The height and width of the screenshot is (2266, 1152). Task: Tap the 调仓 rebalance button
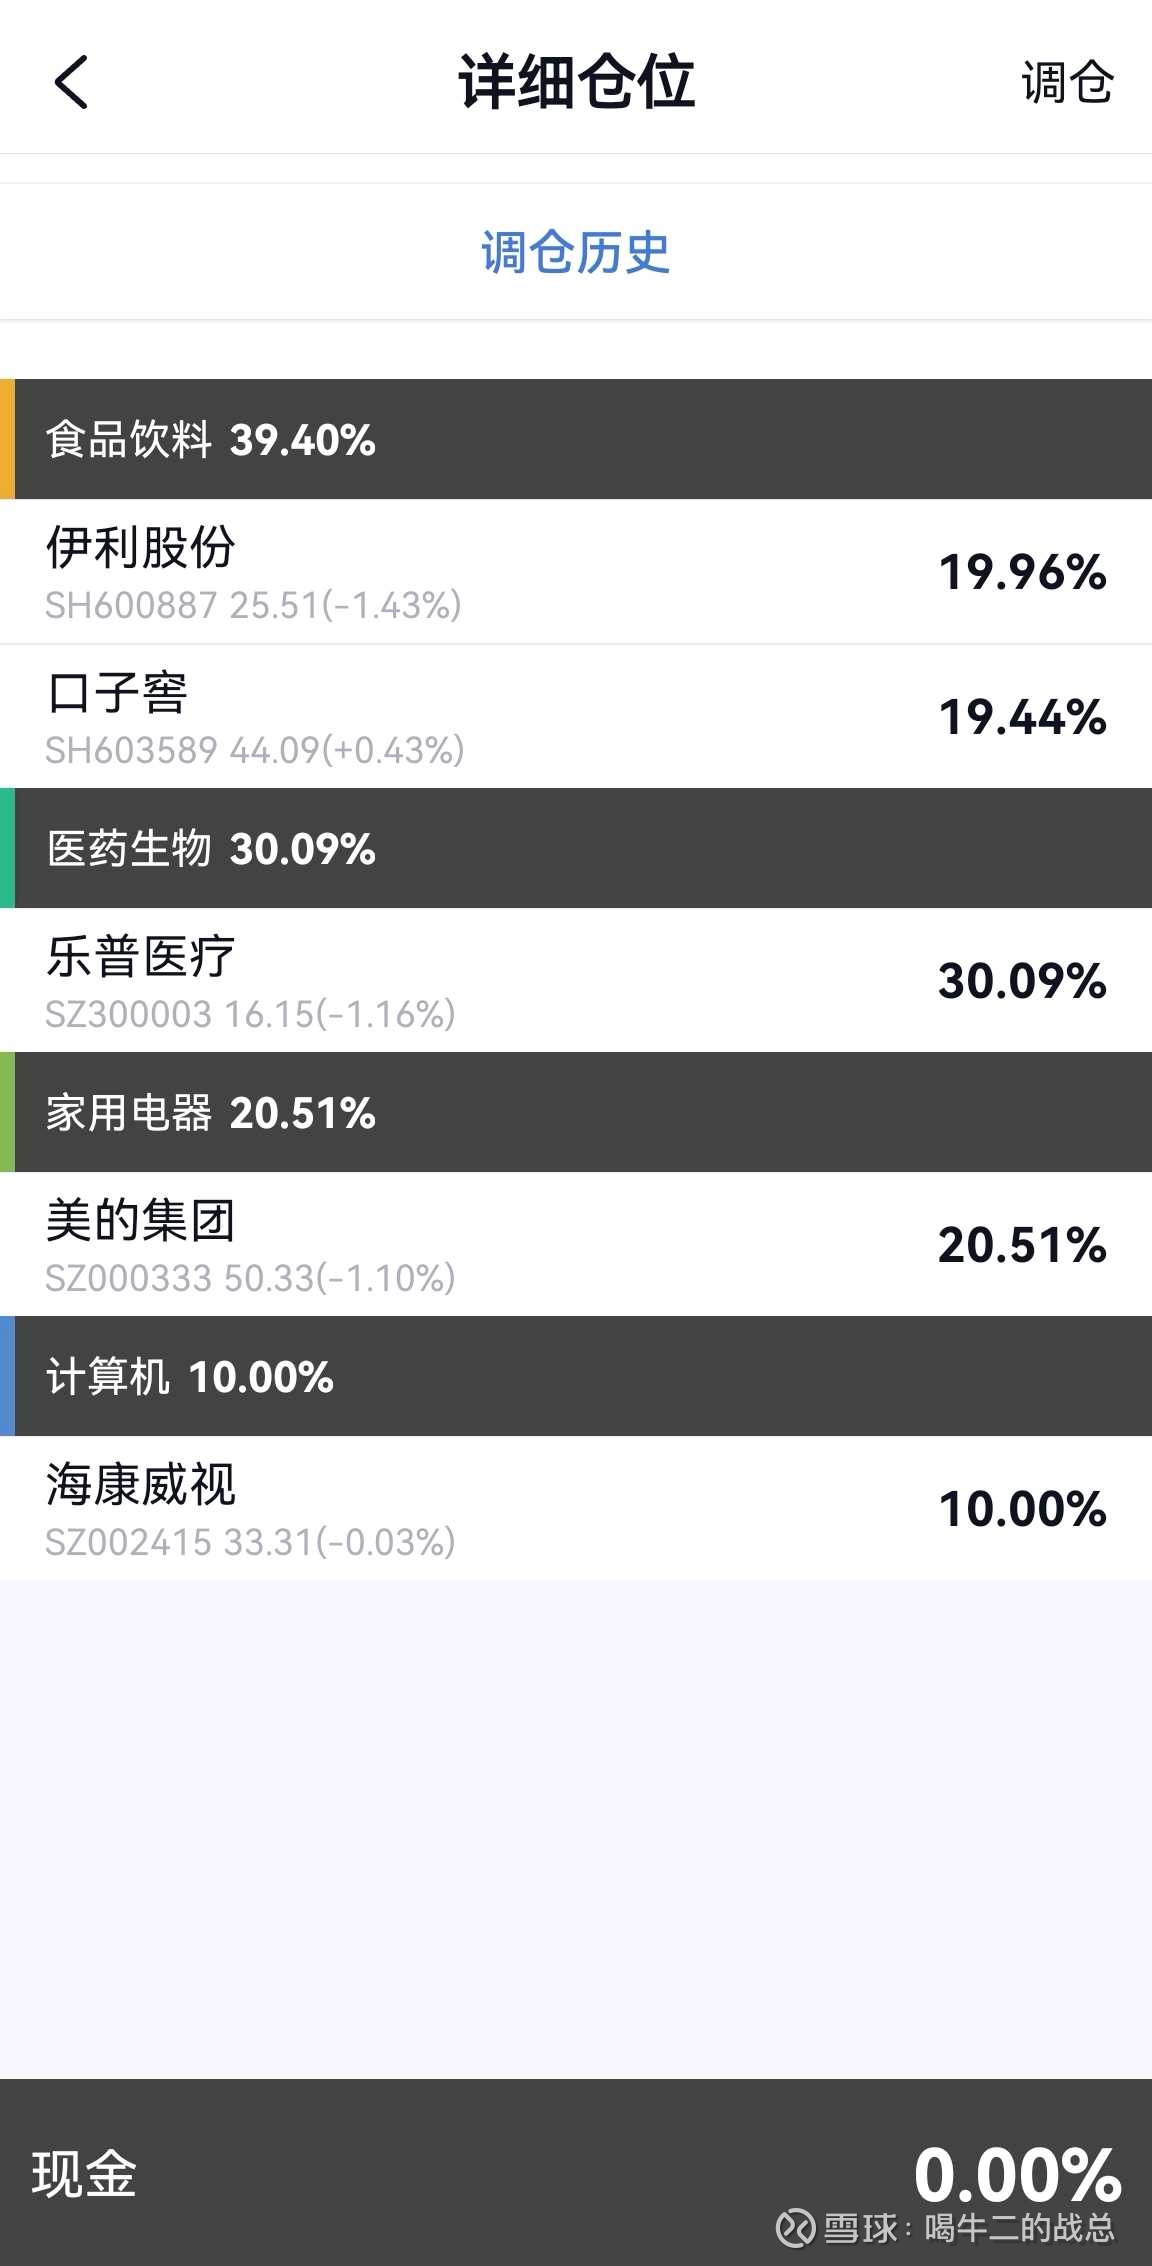(1066, 82)
